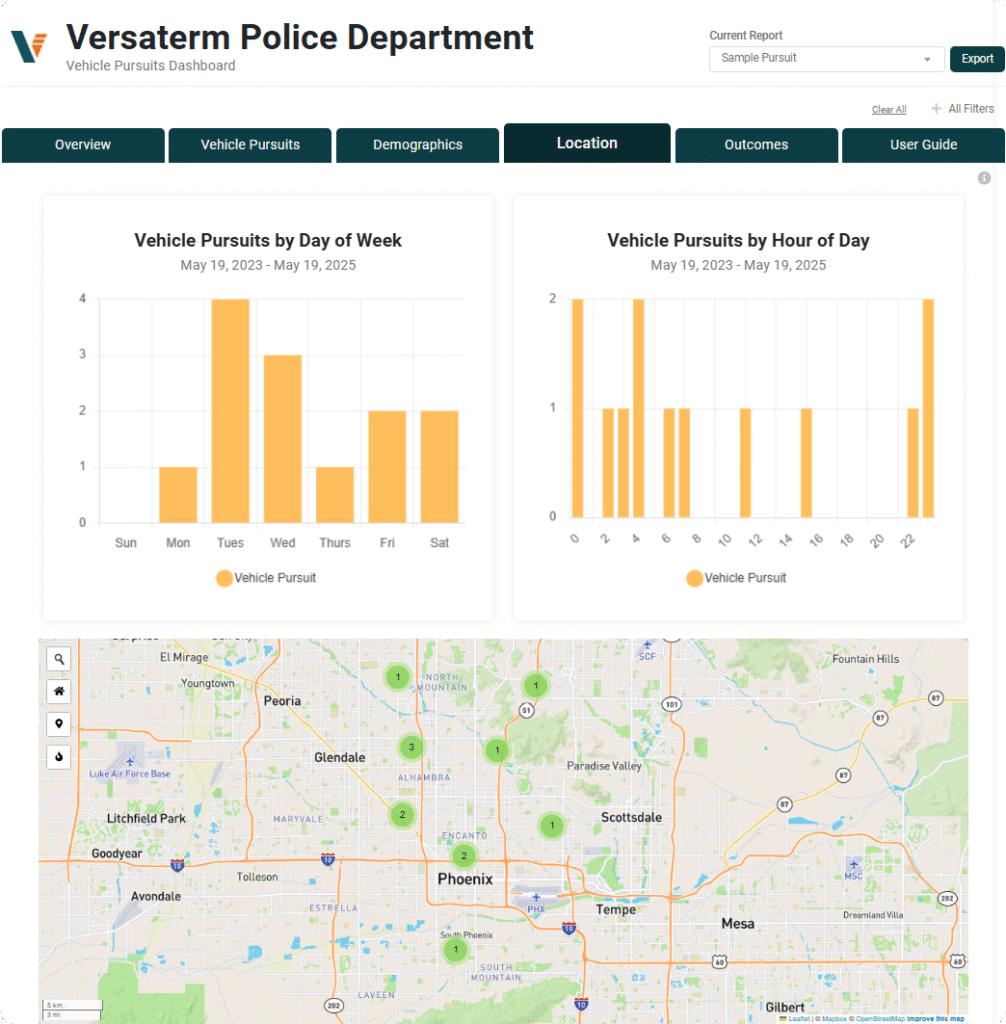The image size is (1006, 1024).
Task: Click the Clear All link
Action: (888, 109)
